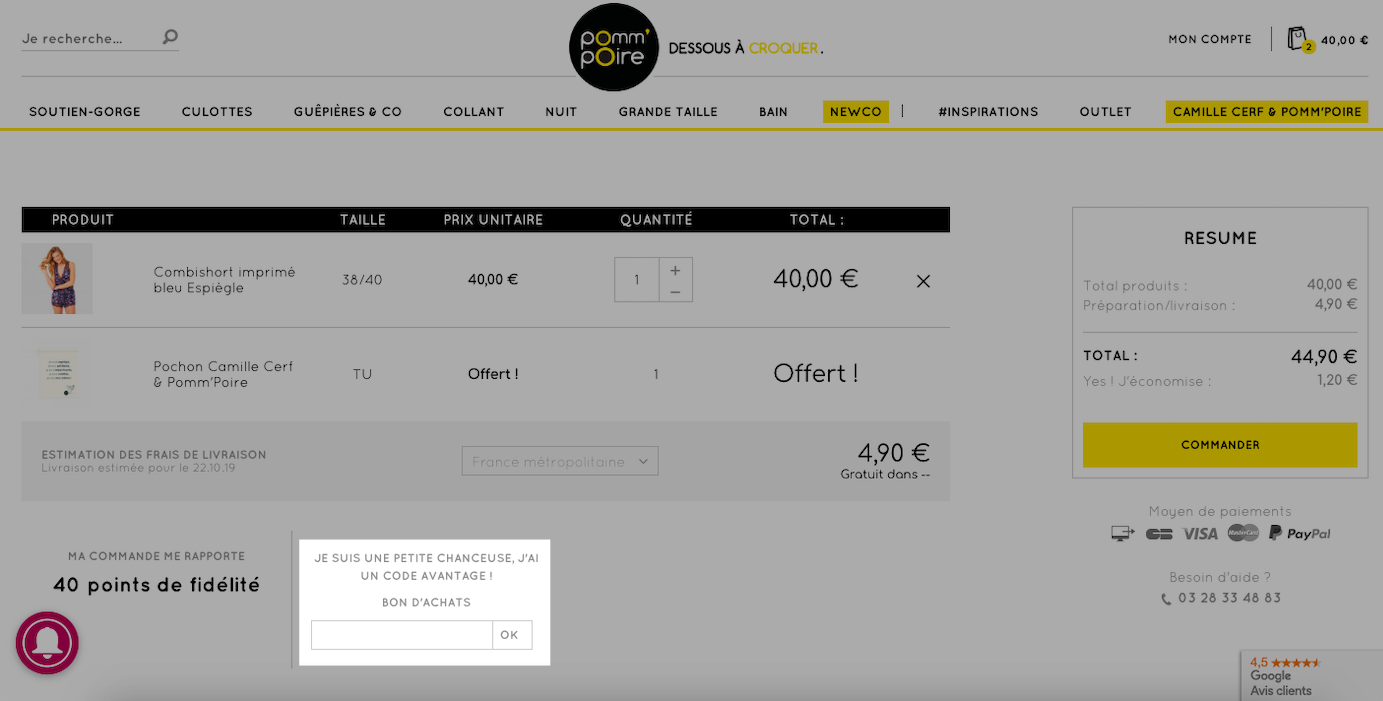The width and height of the screenshot is (1383, 701).
Task: Open the shopping bag cart icon
Action: coord(1298,39)
